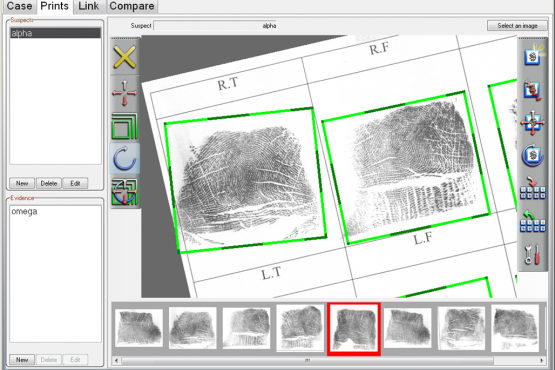555x370 pixels.
Task: Click the green arrow grid icon
Action: tap(533, 221)
